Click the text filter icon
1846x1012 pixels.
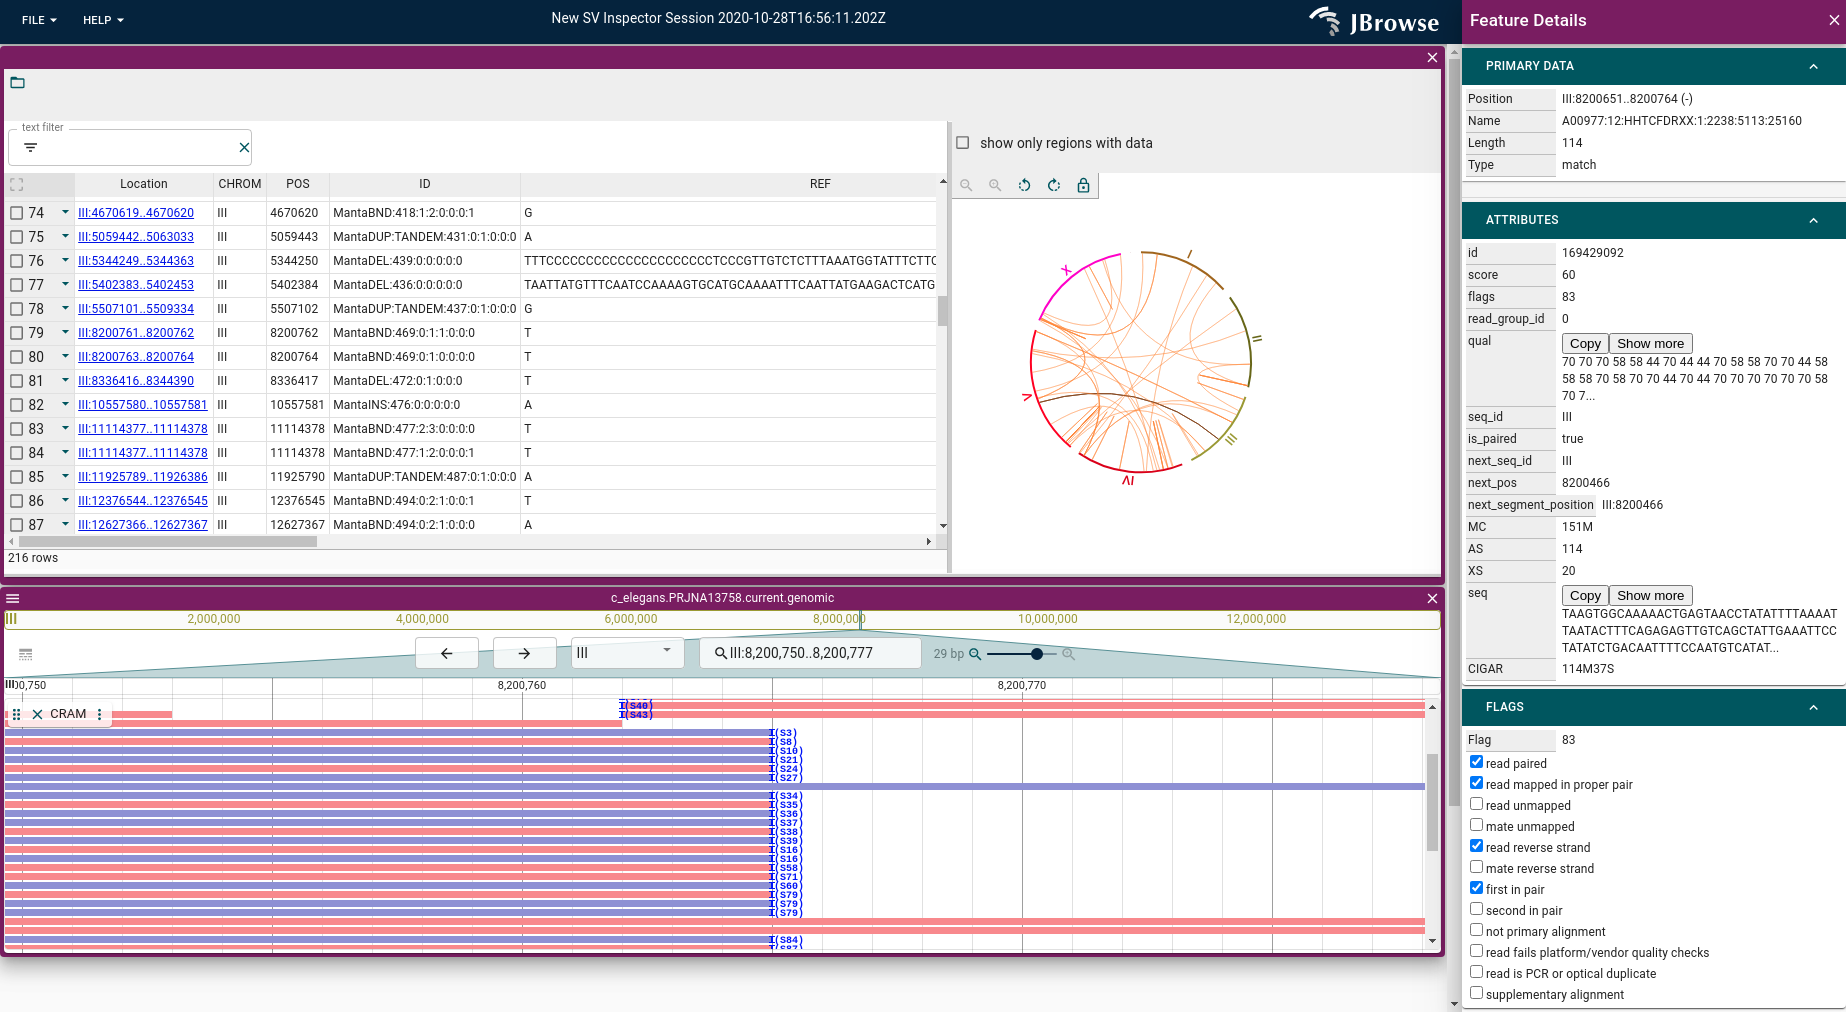30,147
